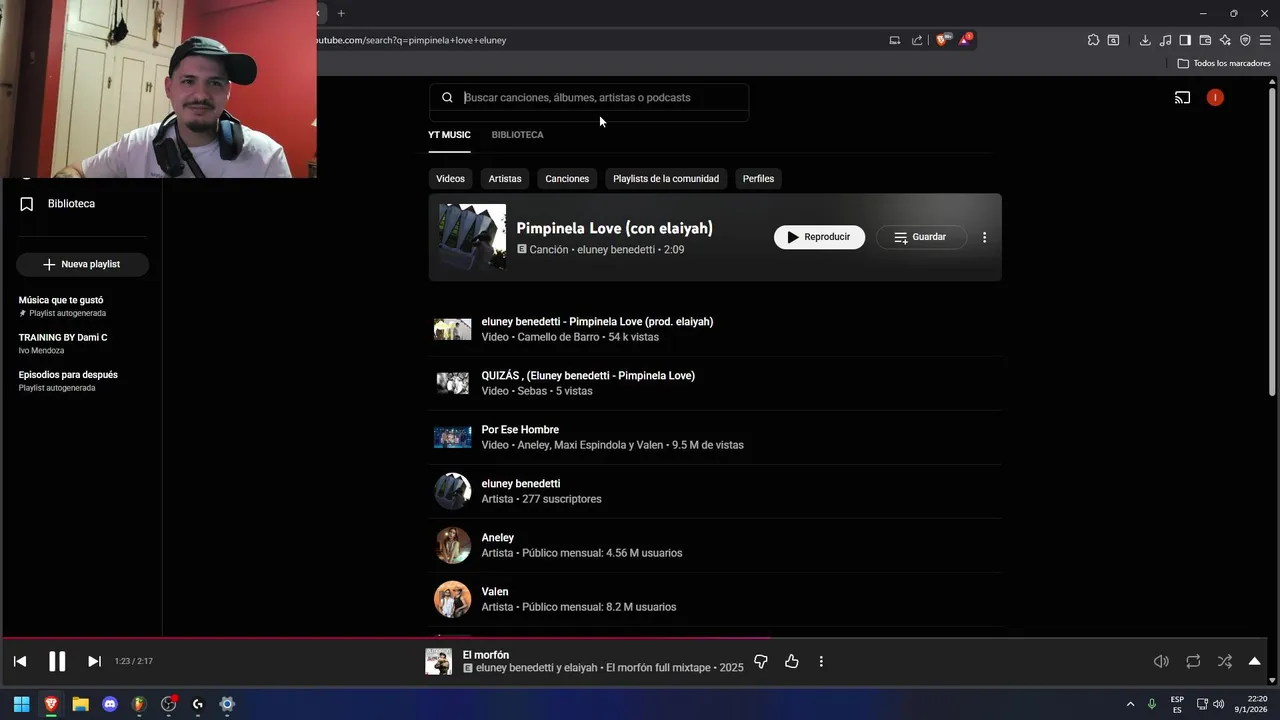The width and height of the screenshot is (1280, 720).
Task: Filter results by Videos chip
Action: tap(450, 179)
